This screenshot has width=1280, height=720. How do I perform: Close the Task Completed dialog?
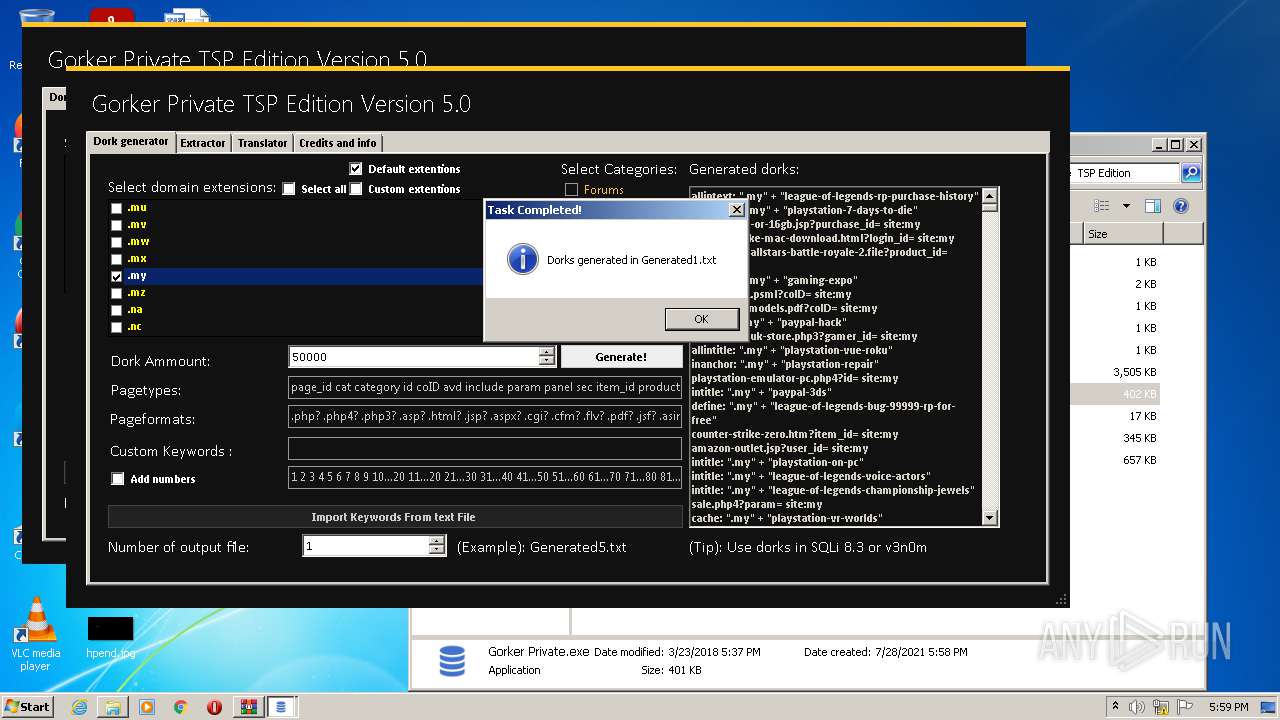(x=737, y=210)
